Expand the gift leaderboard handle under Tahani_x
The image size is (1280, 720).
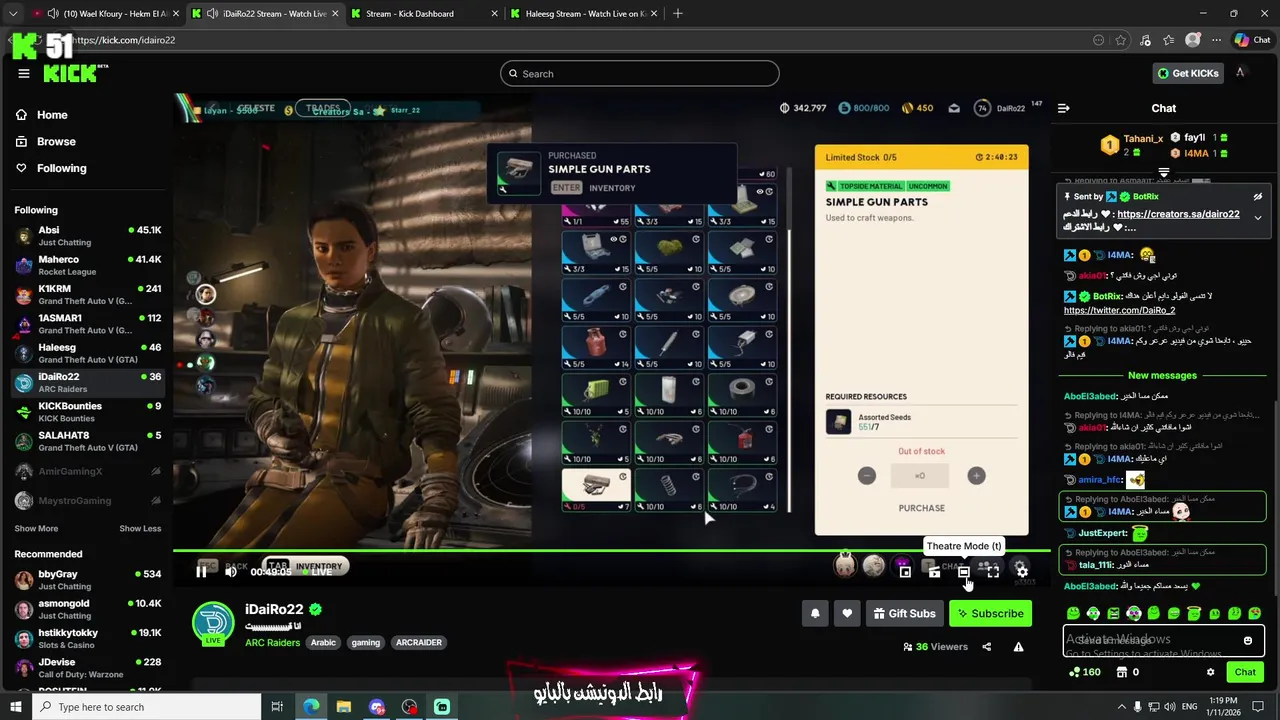tap(1163, 173)
